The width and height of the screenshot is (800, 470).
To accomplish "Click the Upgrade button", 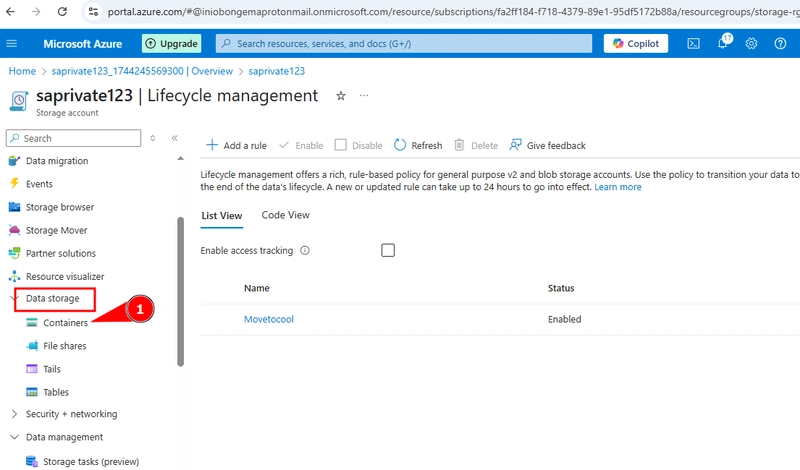I will coord(171,43).
